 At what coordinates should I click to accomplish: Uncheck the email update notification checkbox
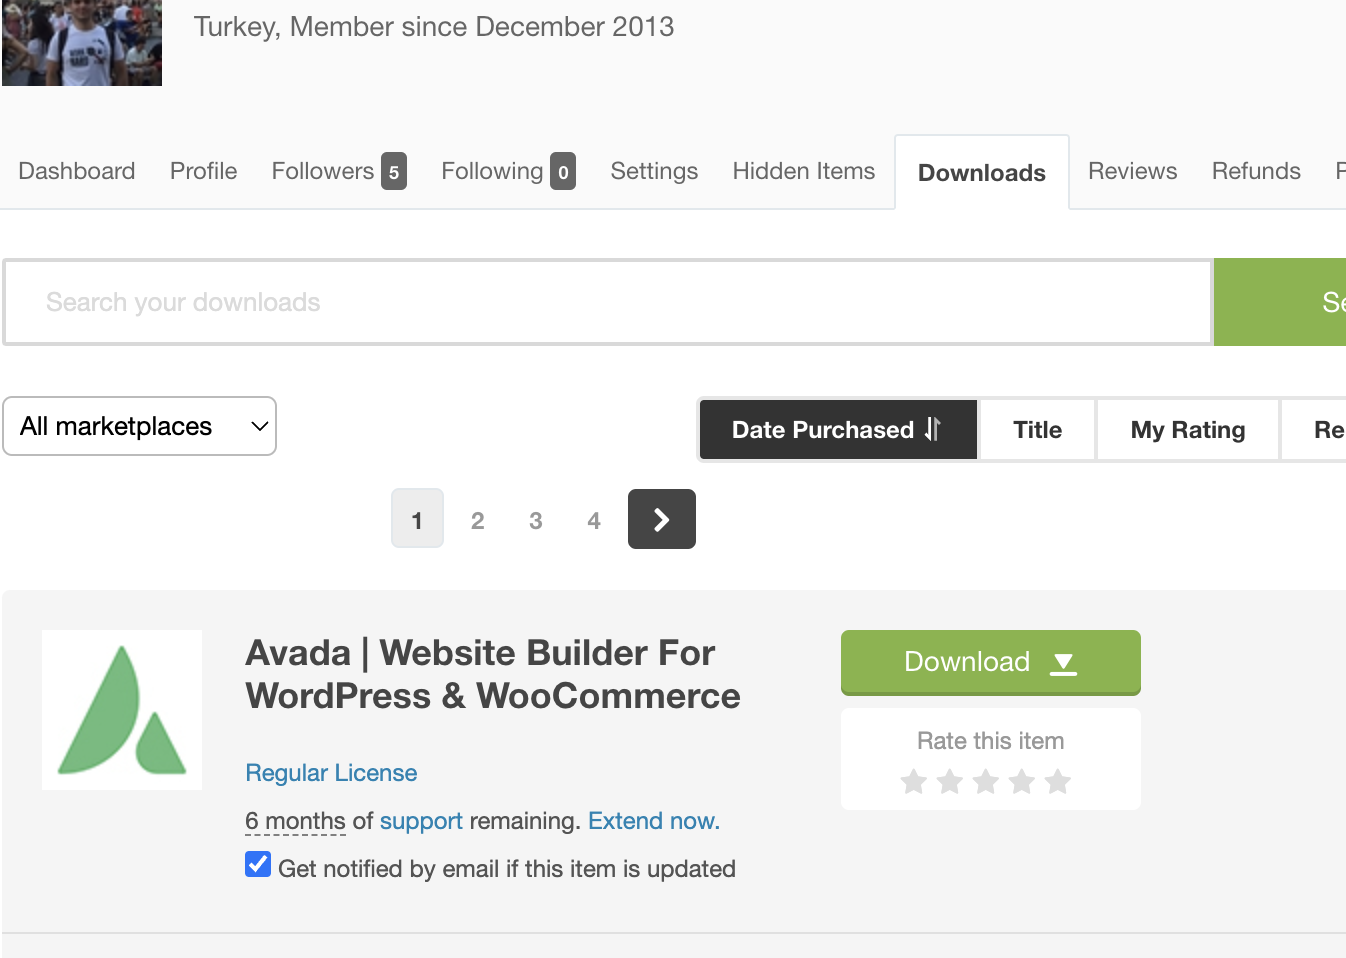258,865
